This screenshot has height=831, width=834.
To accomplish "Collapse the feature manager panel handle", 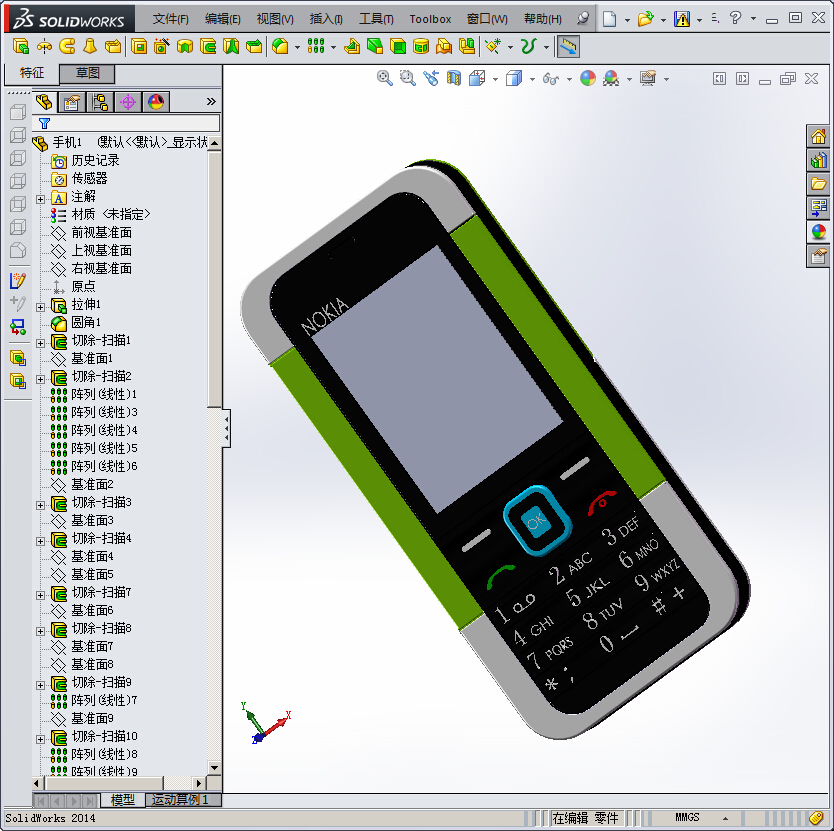I will pyautogui.click(x=227, y=428).
